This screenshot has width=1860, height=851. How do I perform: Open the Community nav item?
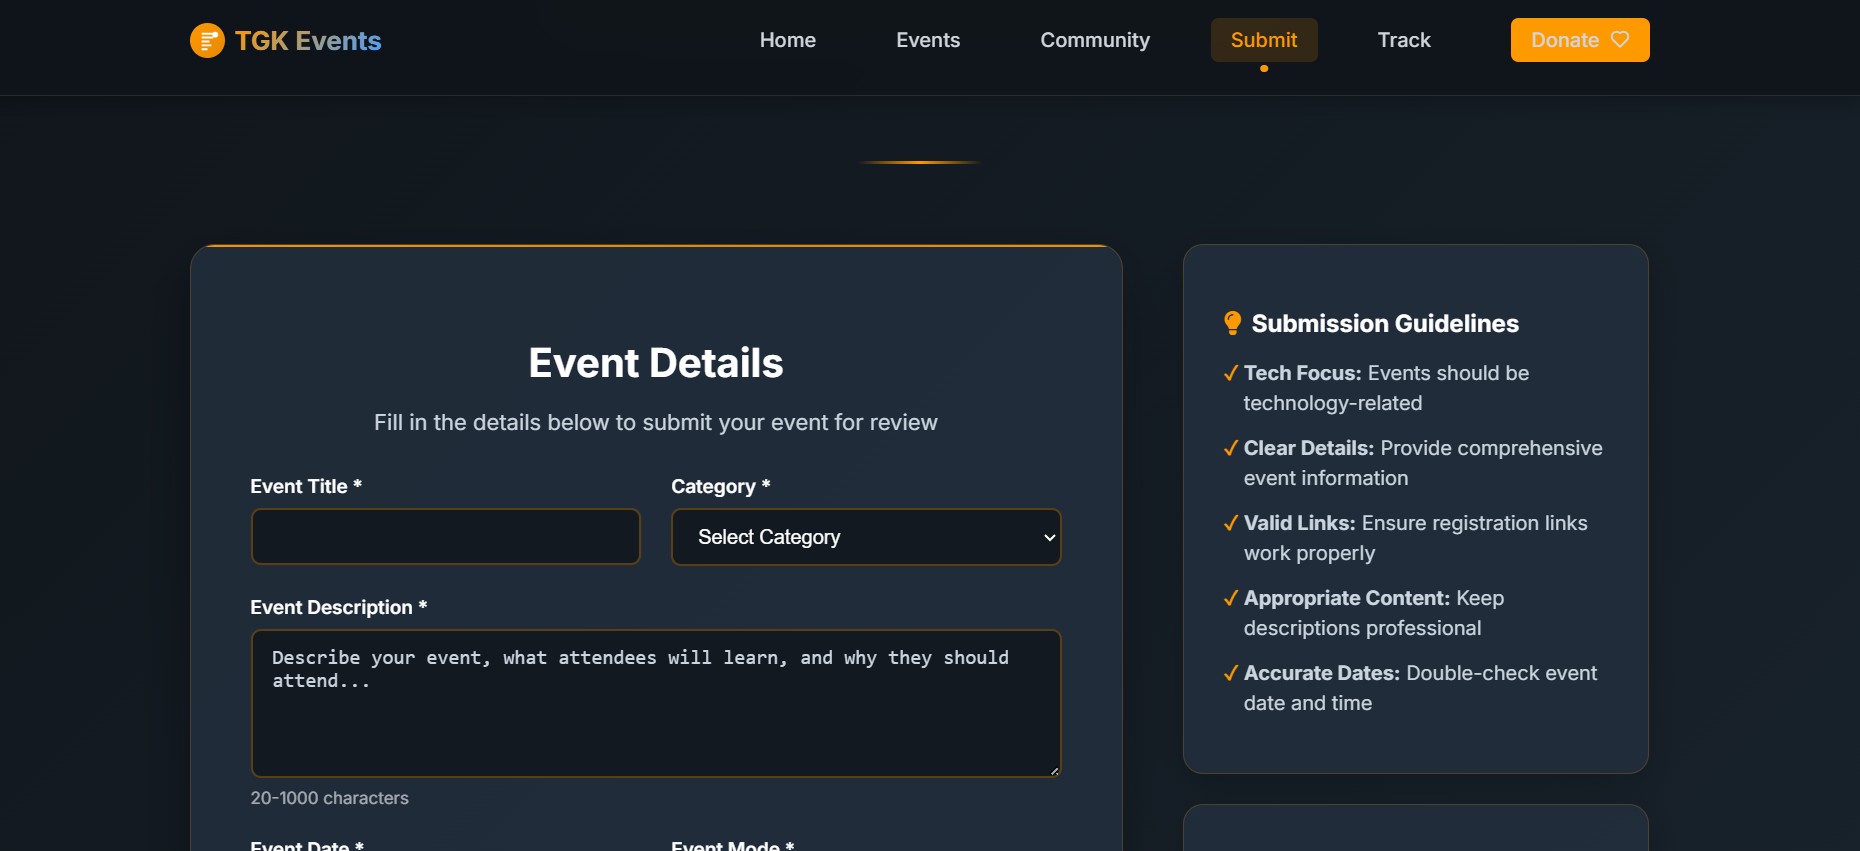click(1095, 40)
